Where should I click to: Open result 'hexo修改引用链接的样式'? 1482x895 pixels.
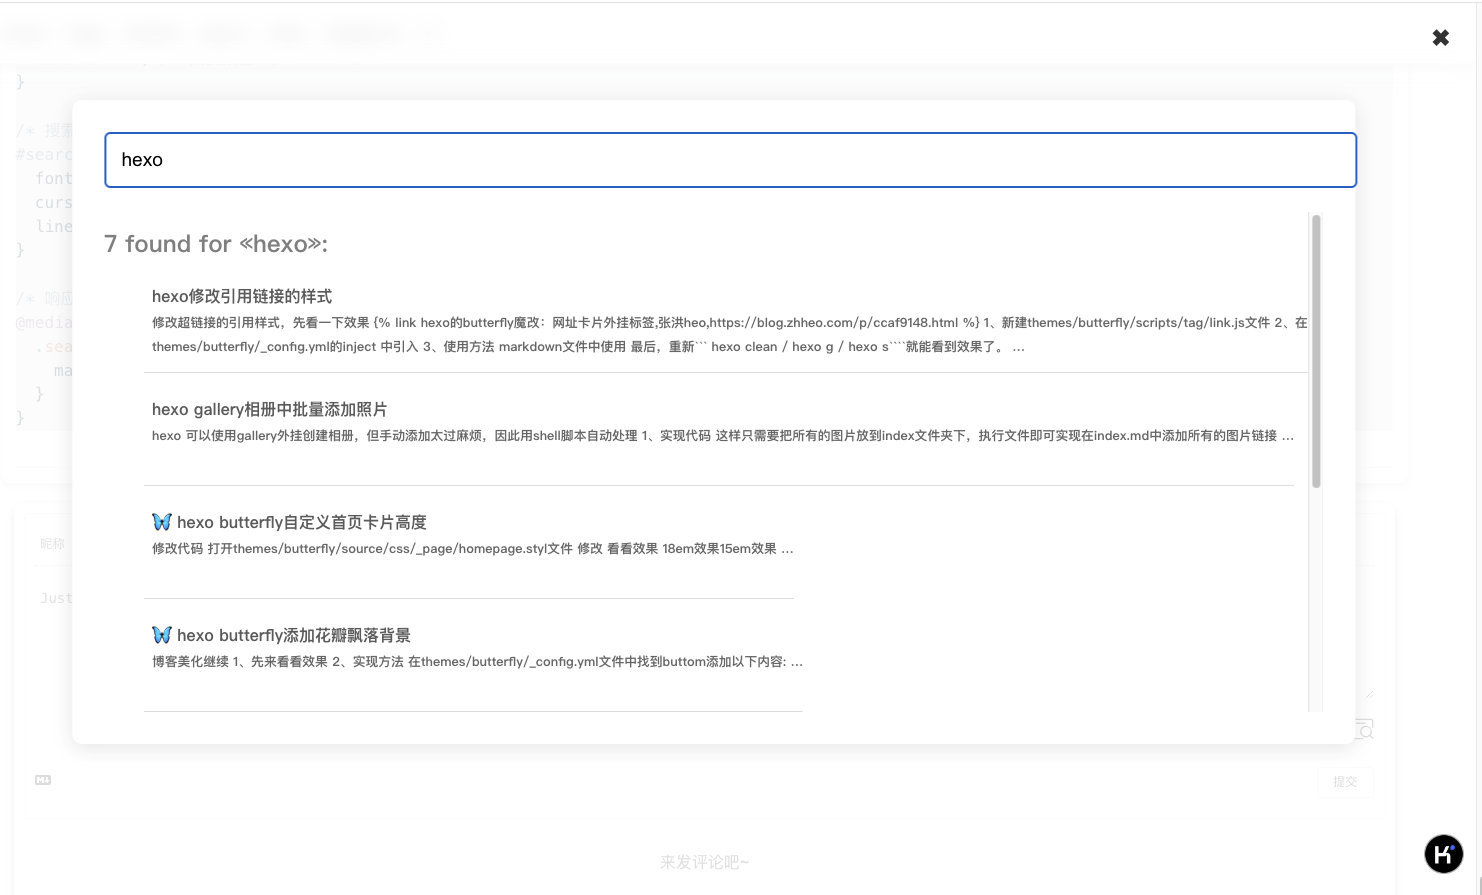click(x=242, y=296)
